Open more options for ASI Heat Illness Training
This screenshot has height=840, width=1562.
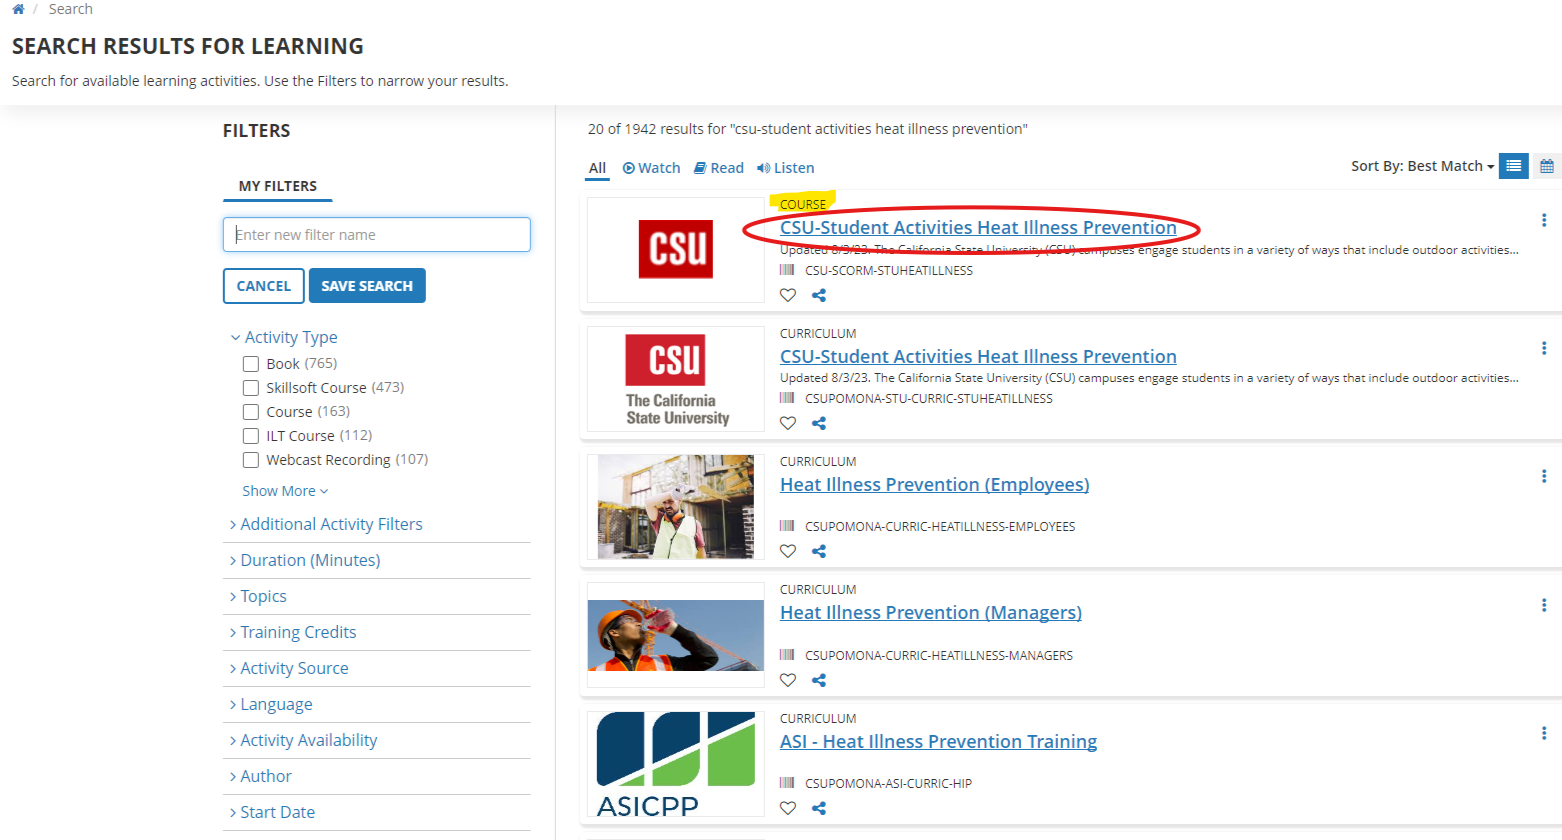(1544, 733)
